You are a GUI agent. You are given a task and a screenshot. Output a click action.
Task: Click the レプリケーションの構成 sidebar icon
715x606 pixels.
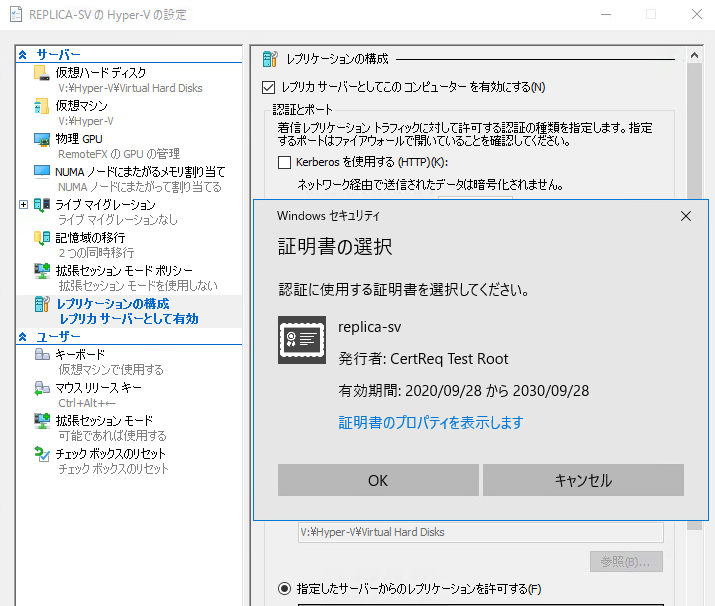[x=41, y=304]
